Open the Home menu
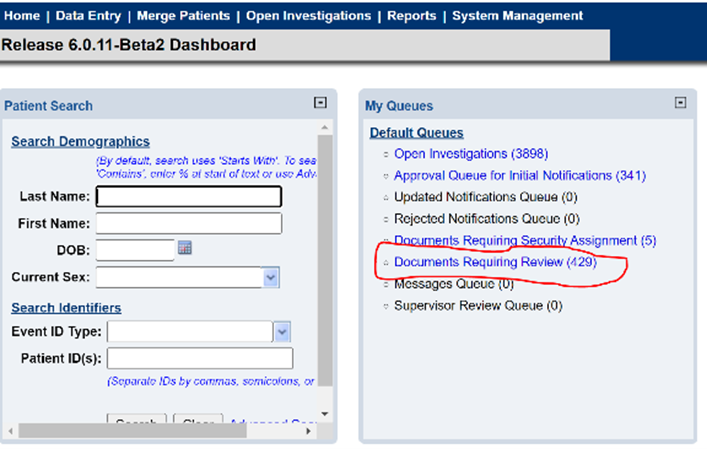707x449 pixels. click(23, 16)
